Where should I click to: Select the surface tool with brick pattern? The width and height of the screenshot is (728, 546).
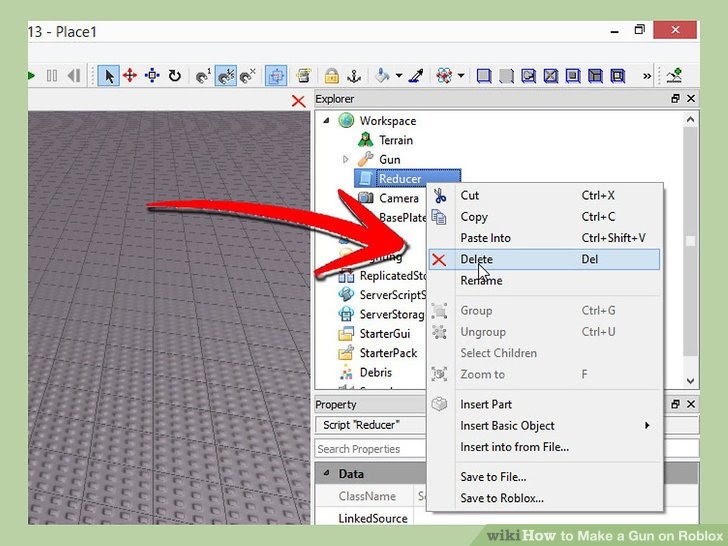tap(595, 76)
